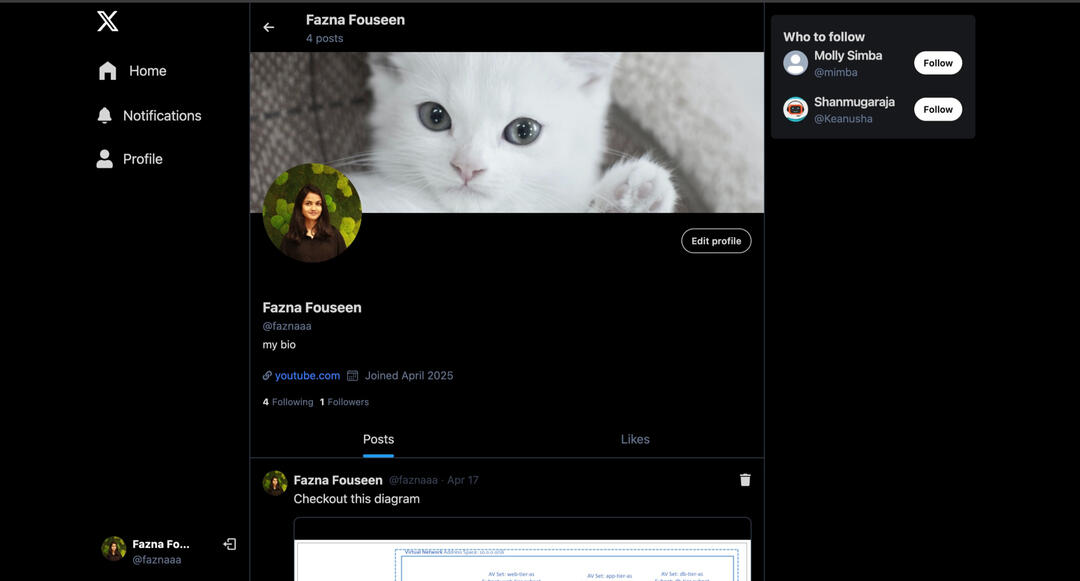This screenshot has height=581, width=1080.
Task: Open the youtube.com link
Action: click(x=307, y=376)
